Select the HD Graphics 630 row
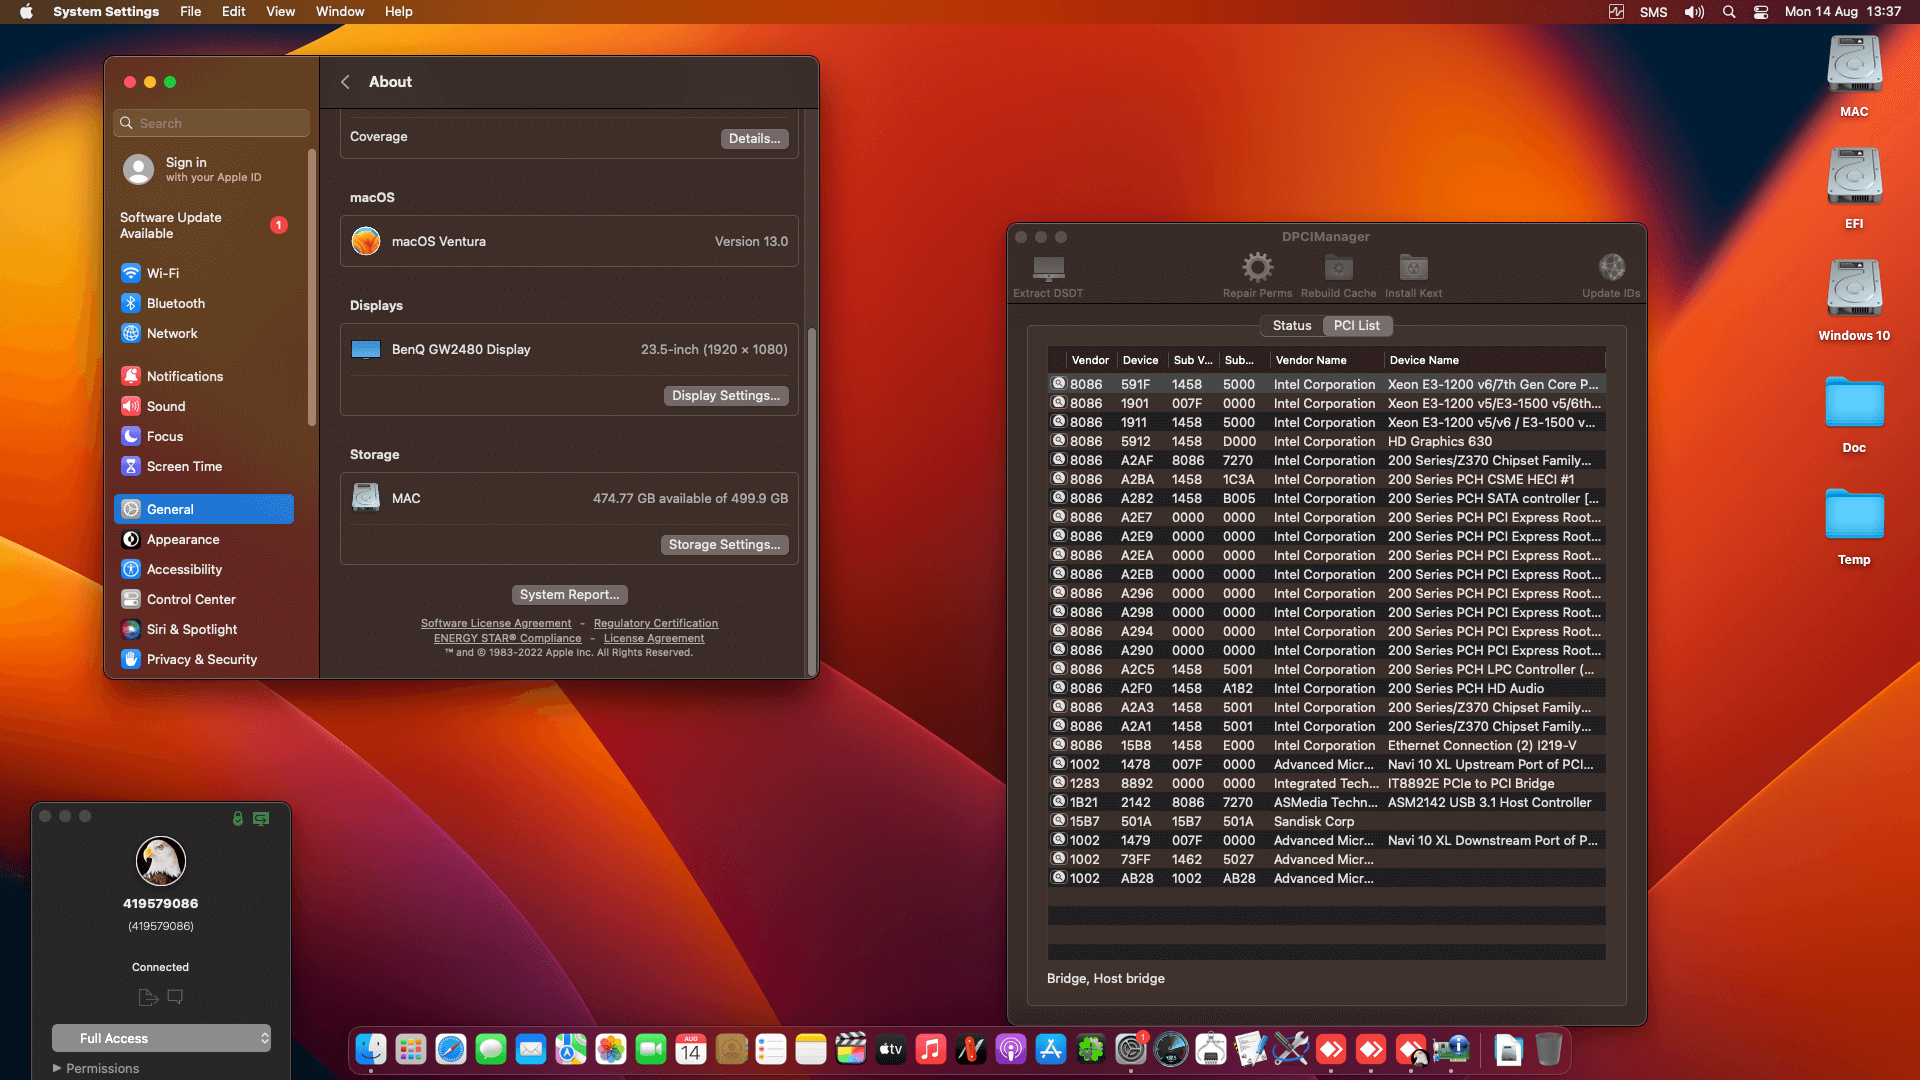 click(x=1326, y=441)
